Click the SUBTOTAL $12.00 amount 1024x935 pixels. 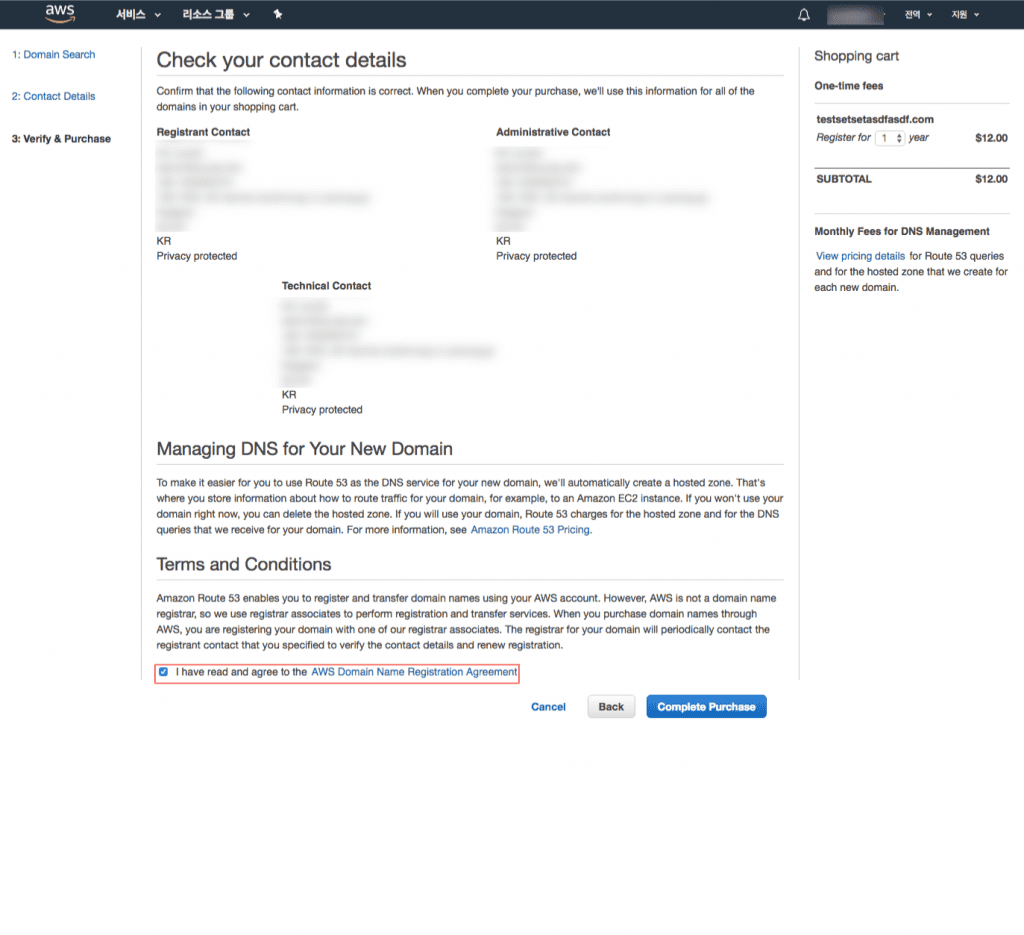tap(991, 179)
